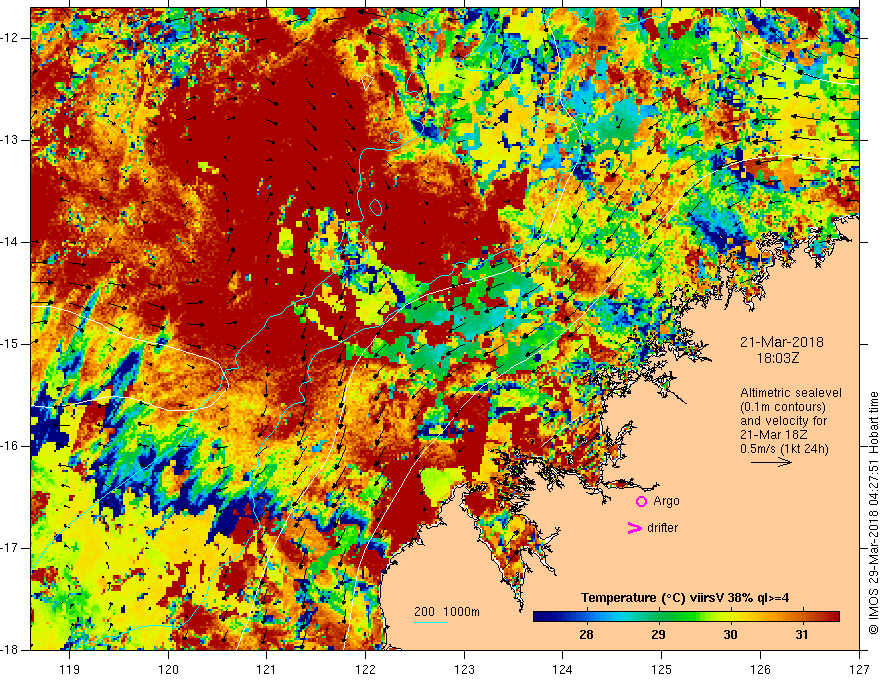Viewport: 880px width, 680px height.
Task: Click the colorbar tick label '28'
Action: point(586,635)
